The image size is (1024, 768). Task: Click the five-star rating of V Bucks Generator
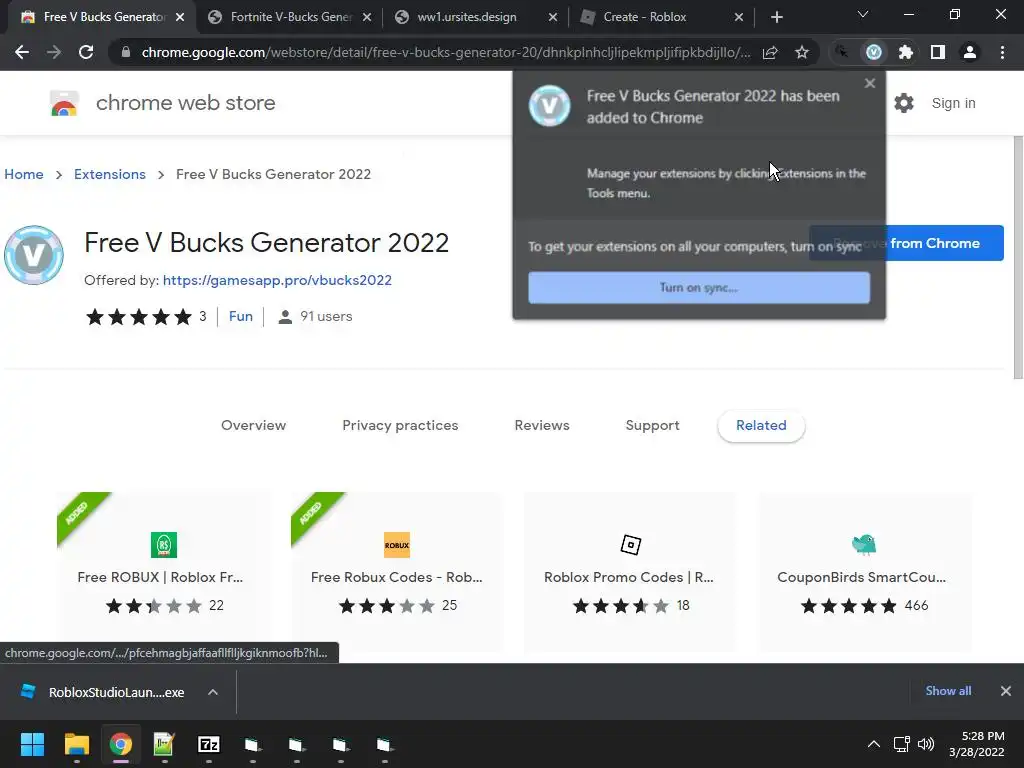point(139,317)
